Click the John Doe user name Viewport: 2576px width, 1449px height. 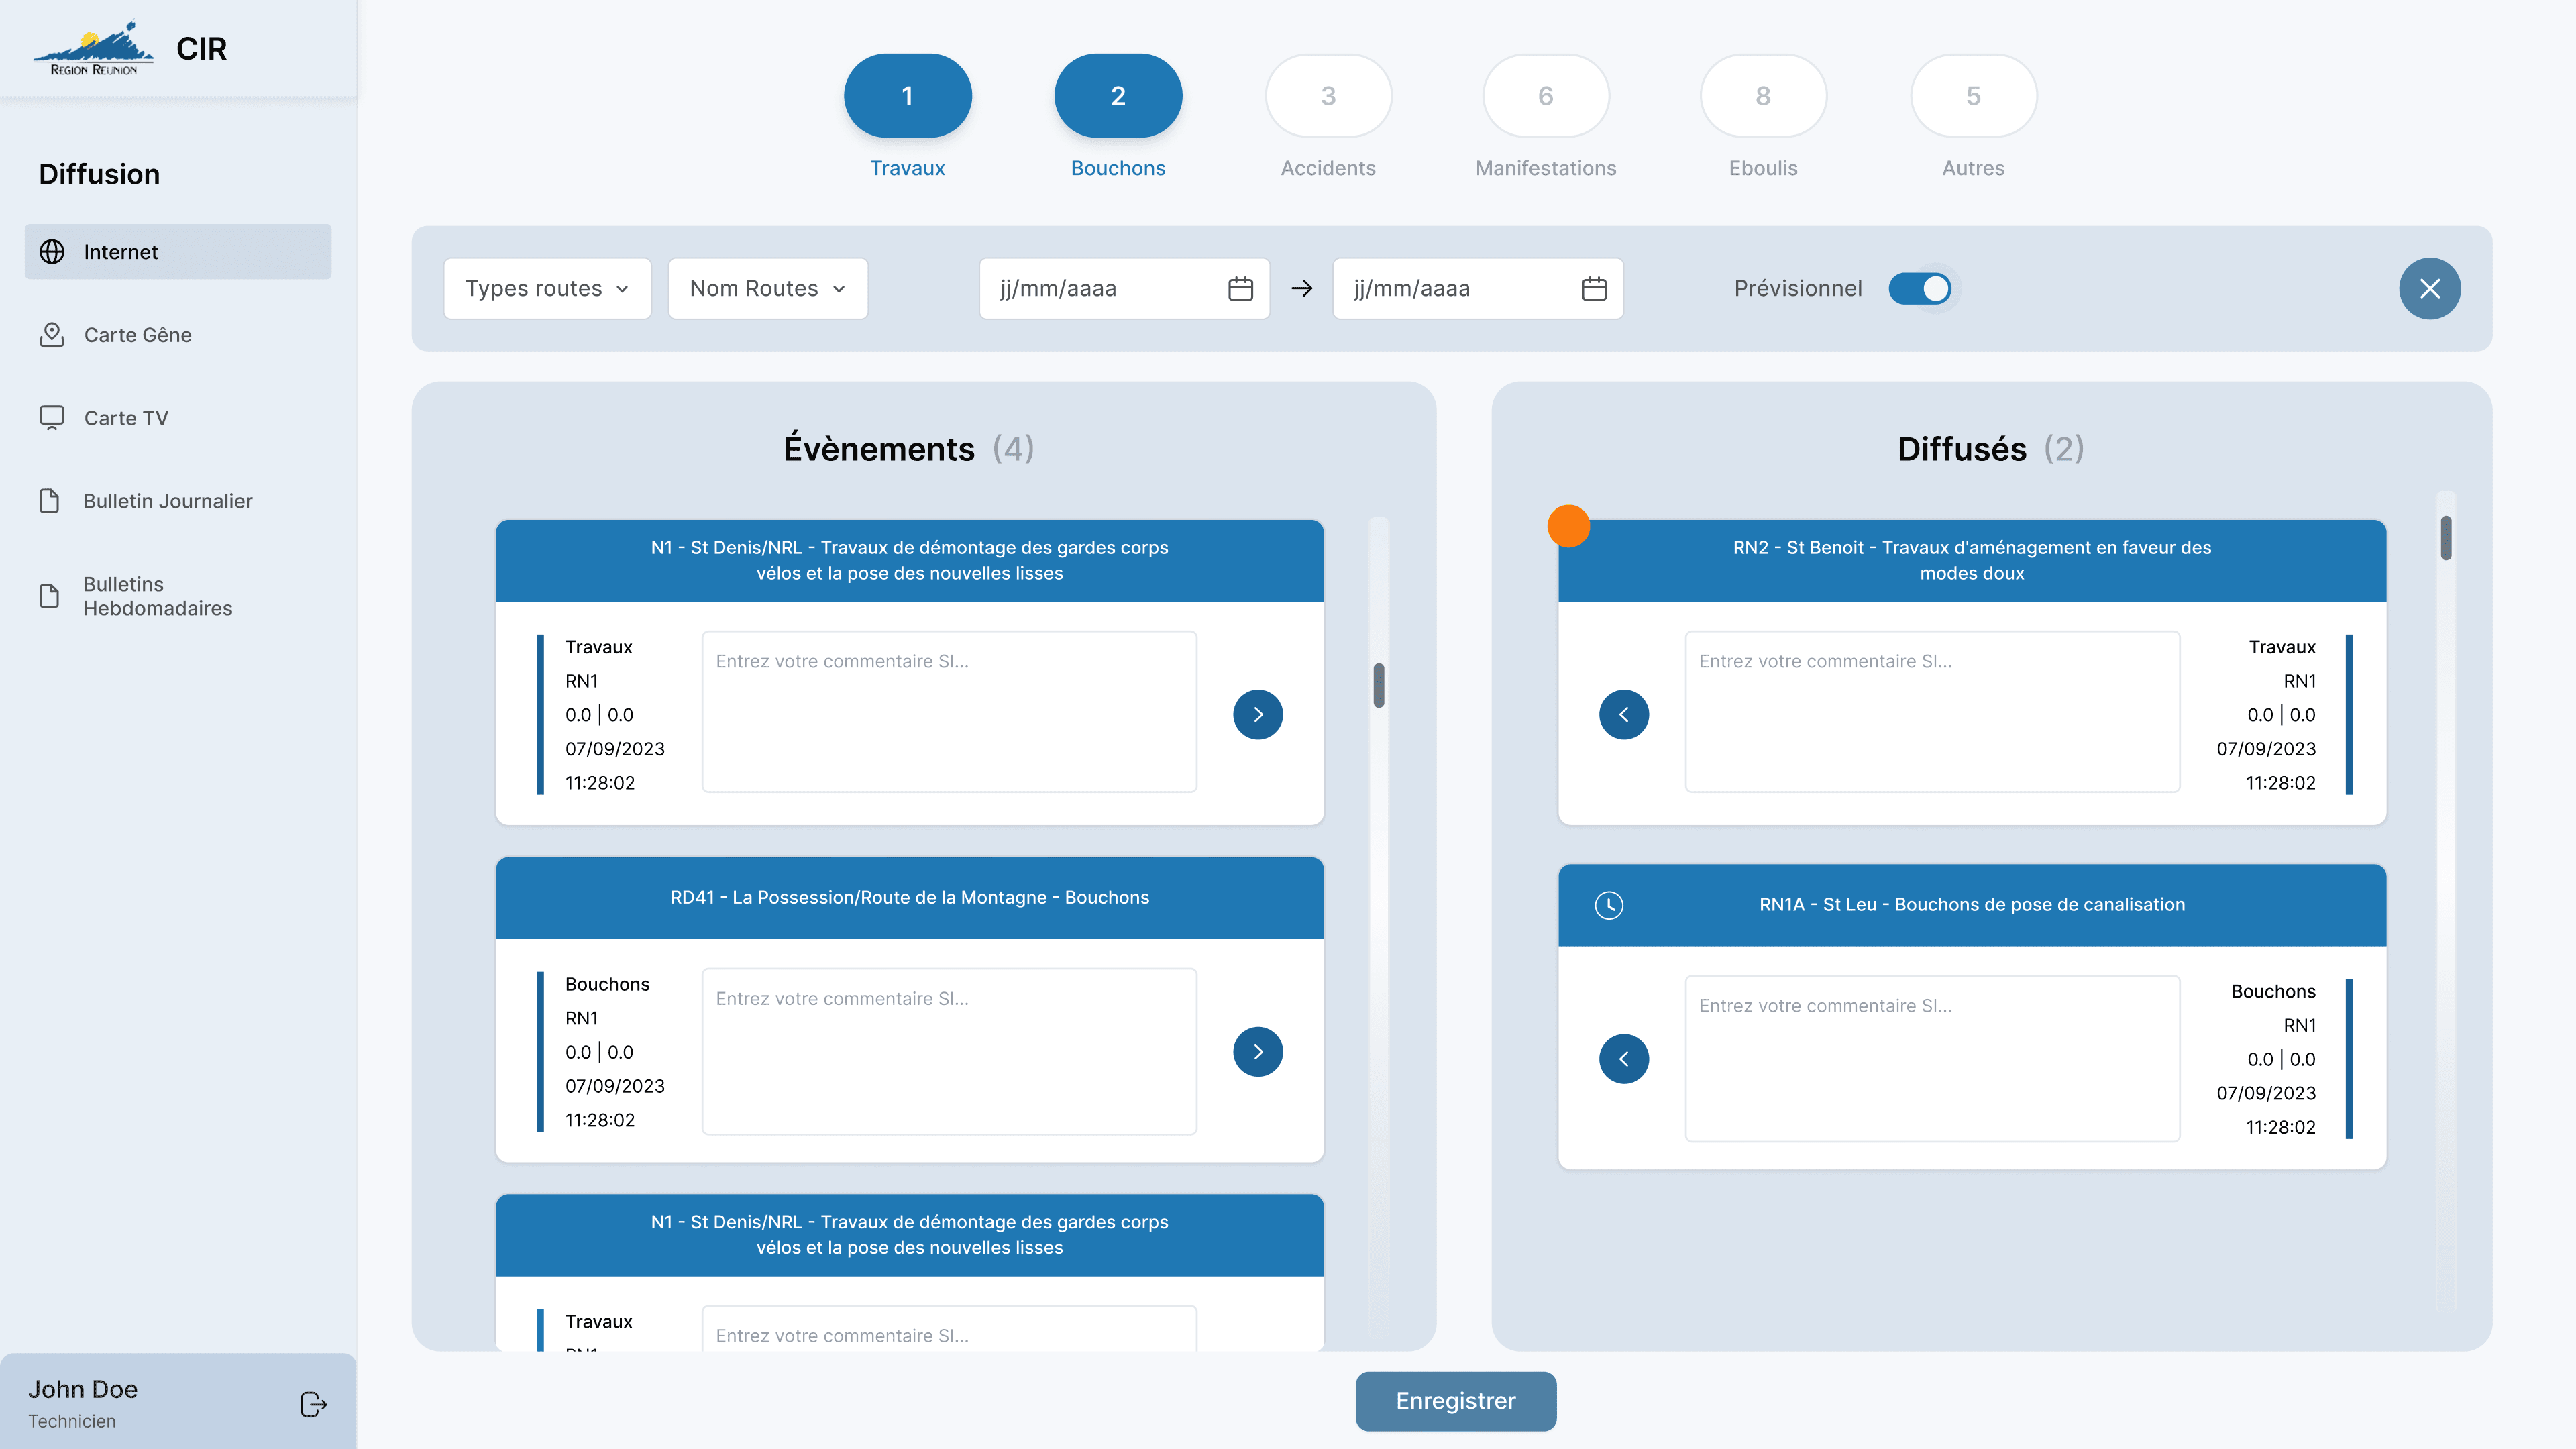click(83, 1389)
